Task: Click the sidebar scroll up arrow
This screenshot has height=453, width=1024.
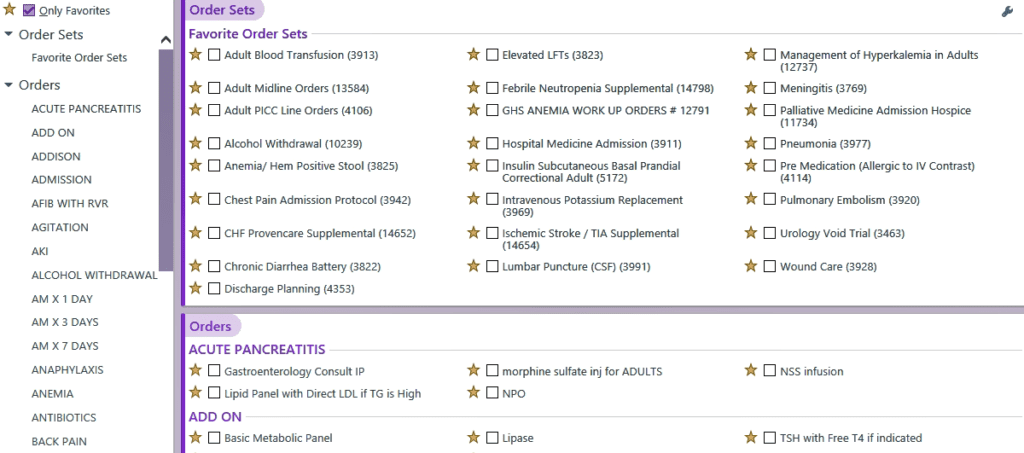Action: pos(166,39)
